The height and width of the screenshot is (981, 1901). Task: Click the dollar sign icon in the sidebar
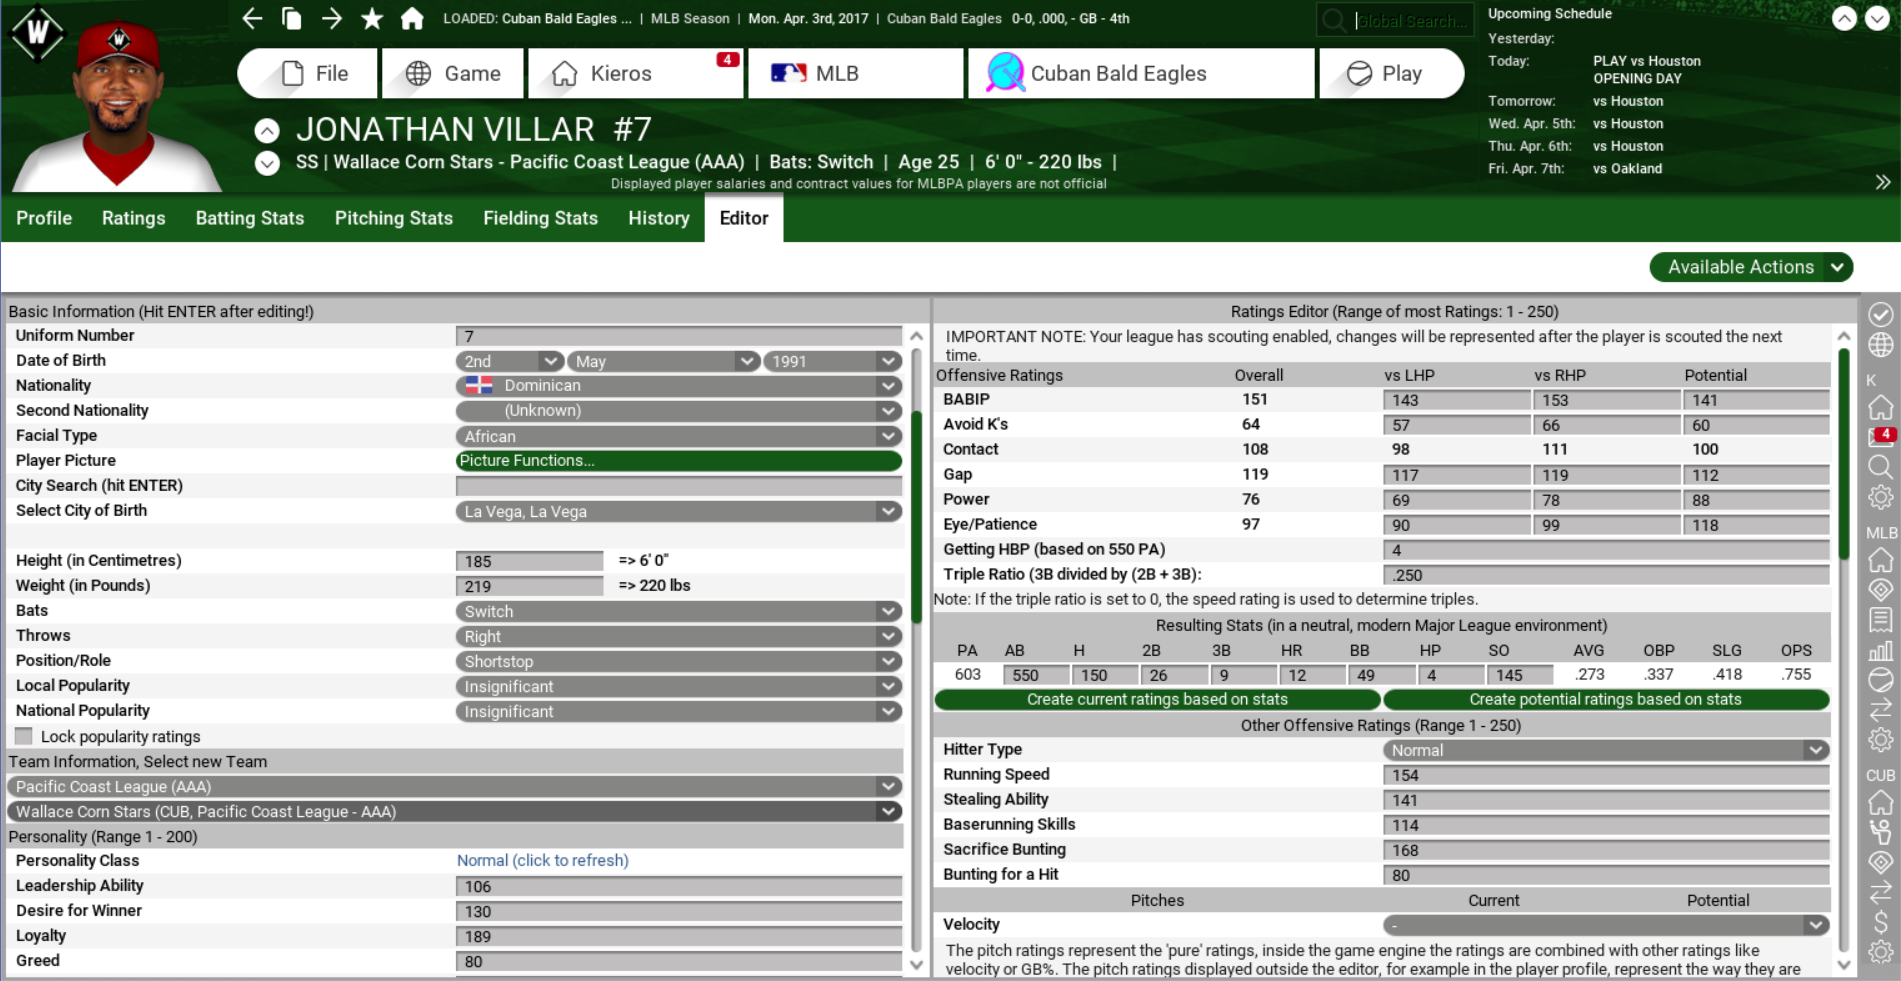click(1881, 922)
